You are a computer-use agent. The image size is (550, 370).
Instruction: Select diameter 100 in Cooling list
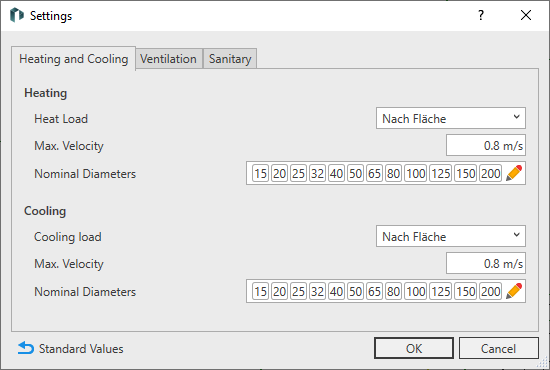416,291
